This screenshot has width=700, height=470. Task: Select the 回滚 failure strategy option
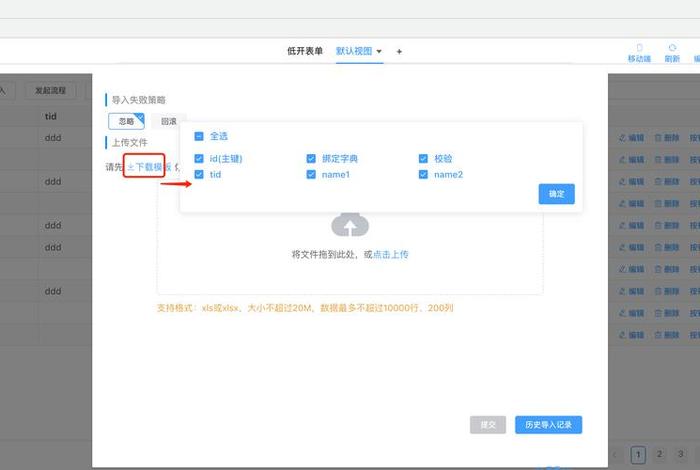coord(168,121)
